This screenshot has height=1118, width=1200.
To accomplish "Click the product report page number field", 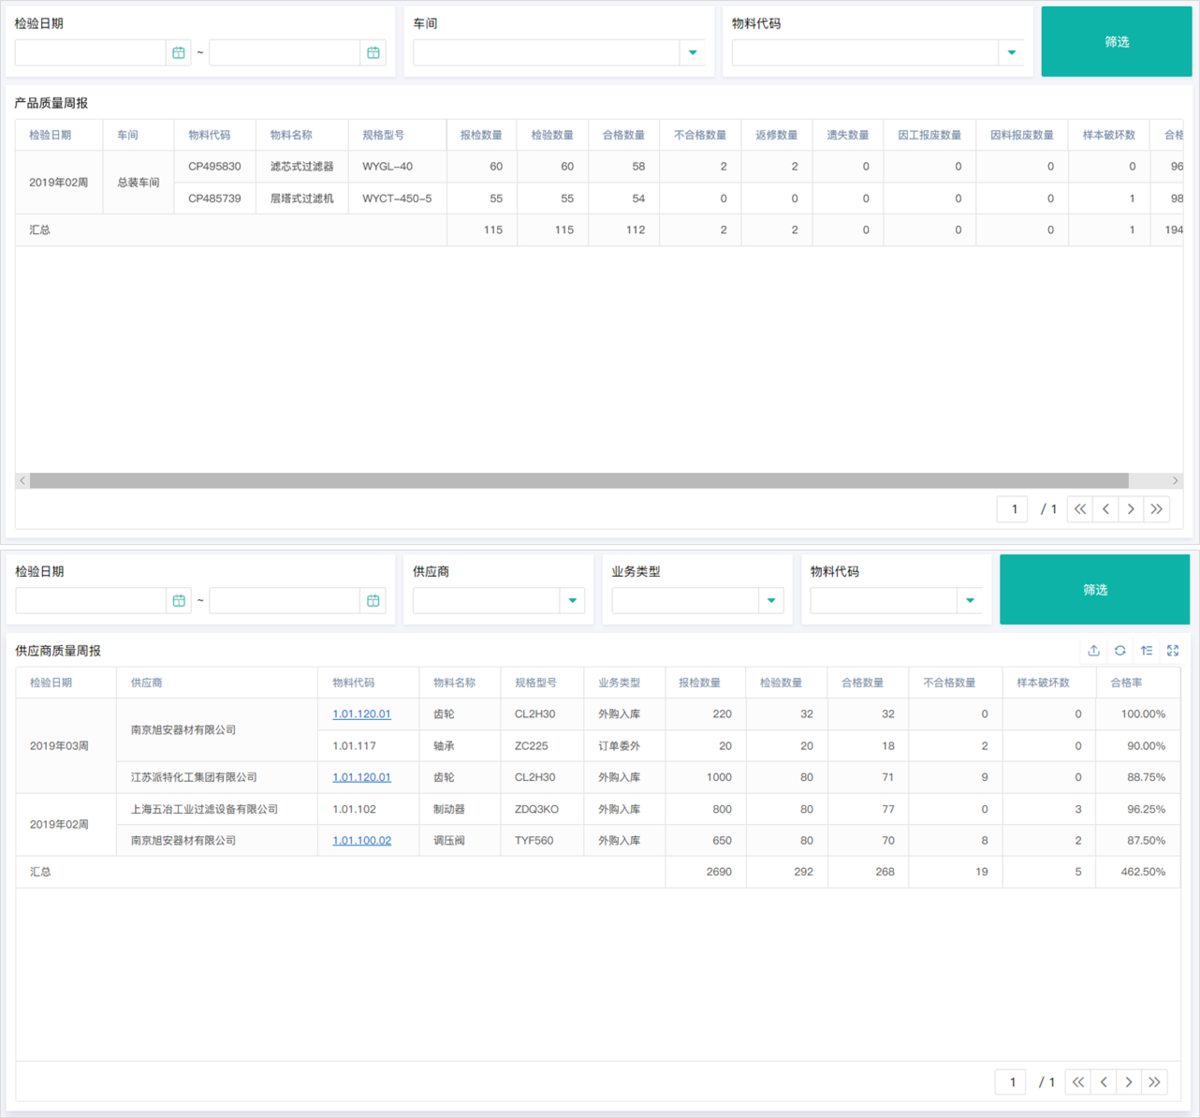I will [1012, 509].
